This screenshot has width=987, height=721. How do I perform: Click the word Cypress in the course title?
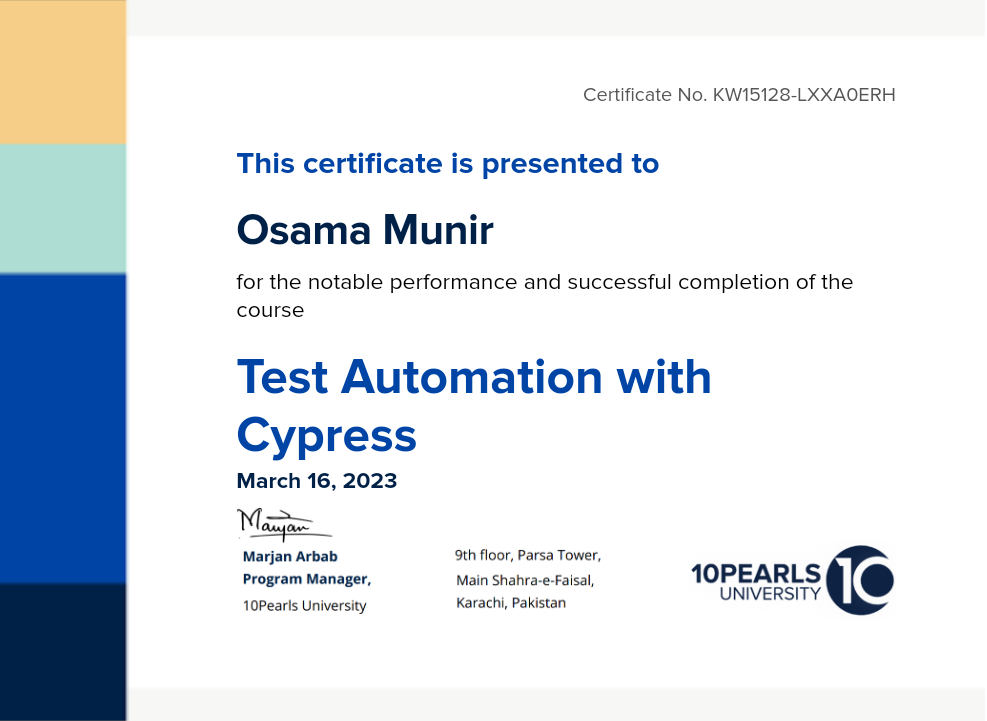[326, 436]
